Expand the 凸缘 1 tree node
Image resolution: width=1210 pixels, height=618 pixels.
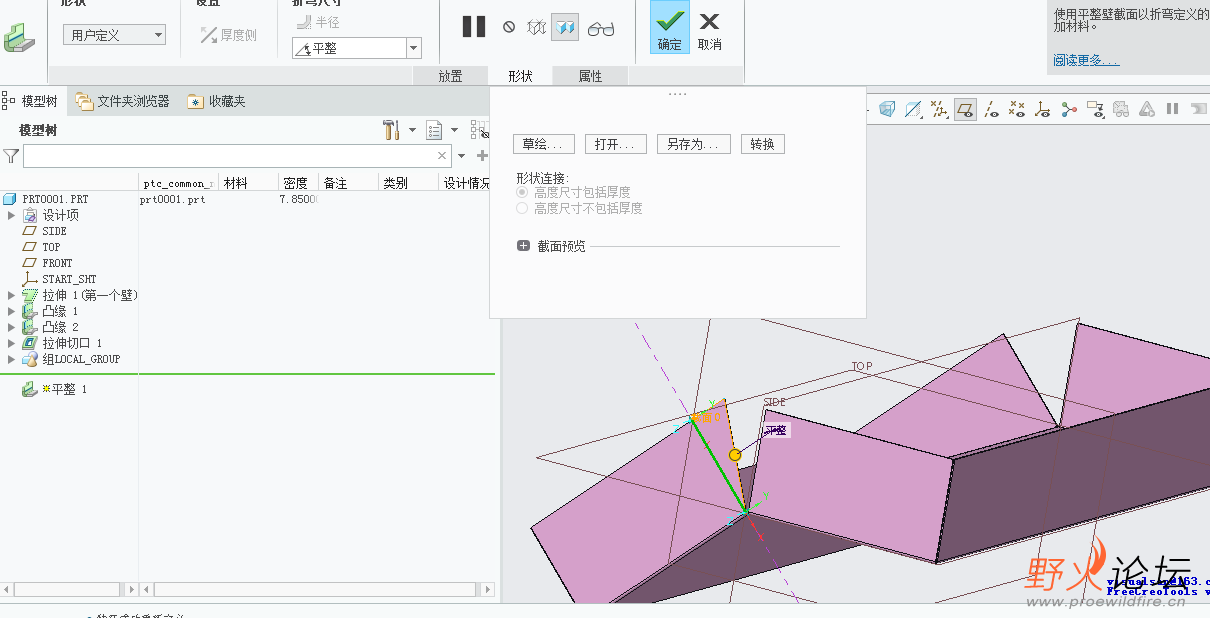(x=11, y=311)
